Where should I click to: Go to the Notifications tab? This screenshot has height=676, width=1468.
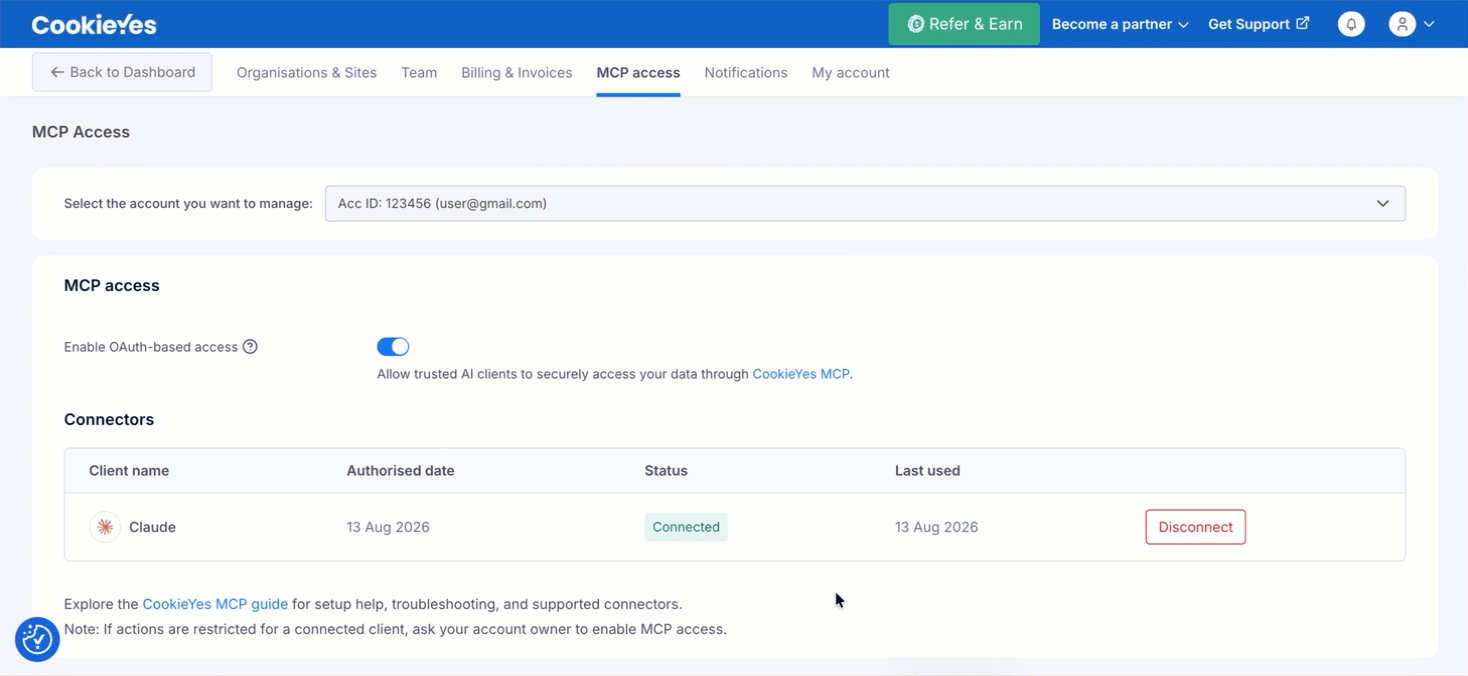[746, 72]
